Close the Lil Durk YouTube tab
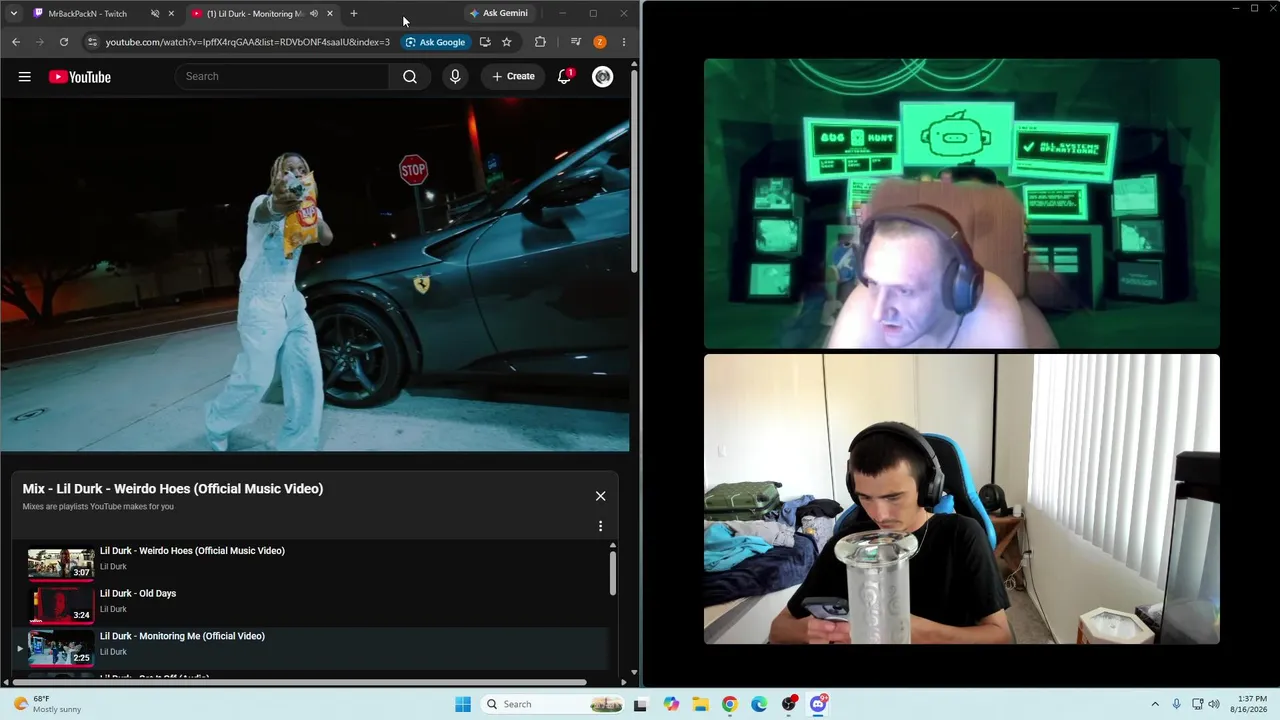1280x720 pixels. click(330, 14)
